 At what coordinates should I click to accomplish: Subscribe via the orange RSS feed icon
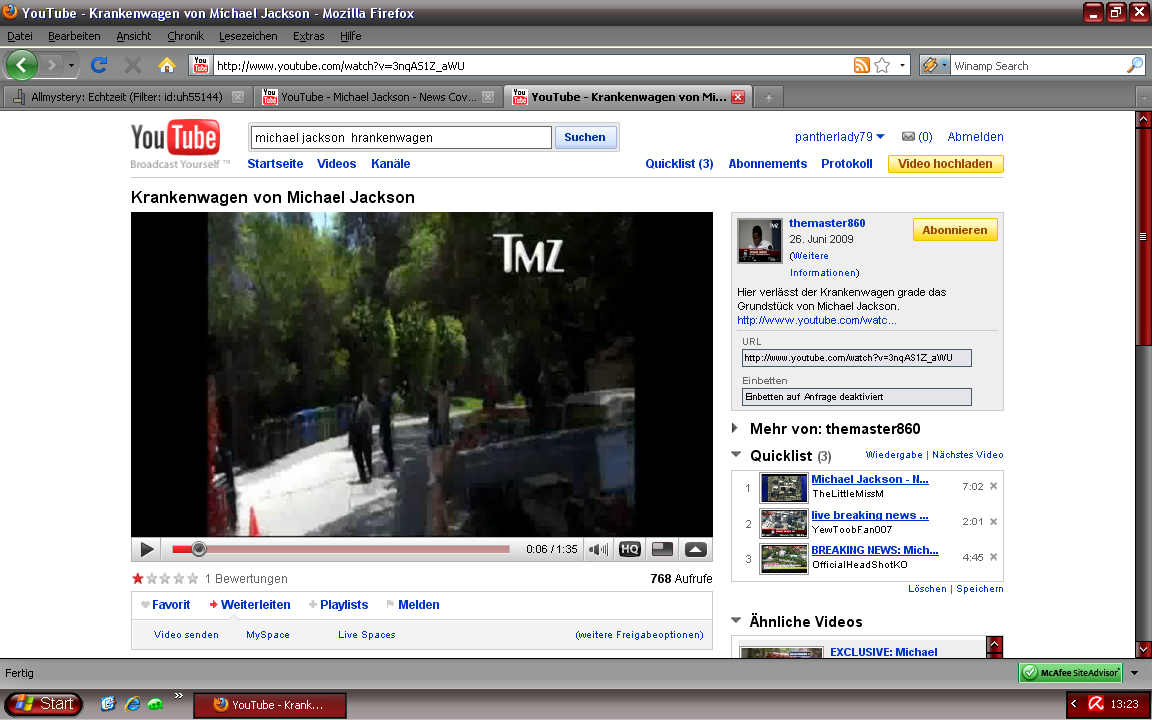click(862, 65)
